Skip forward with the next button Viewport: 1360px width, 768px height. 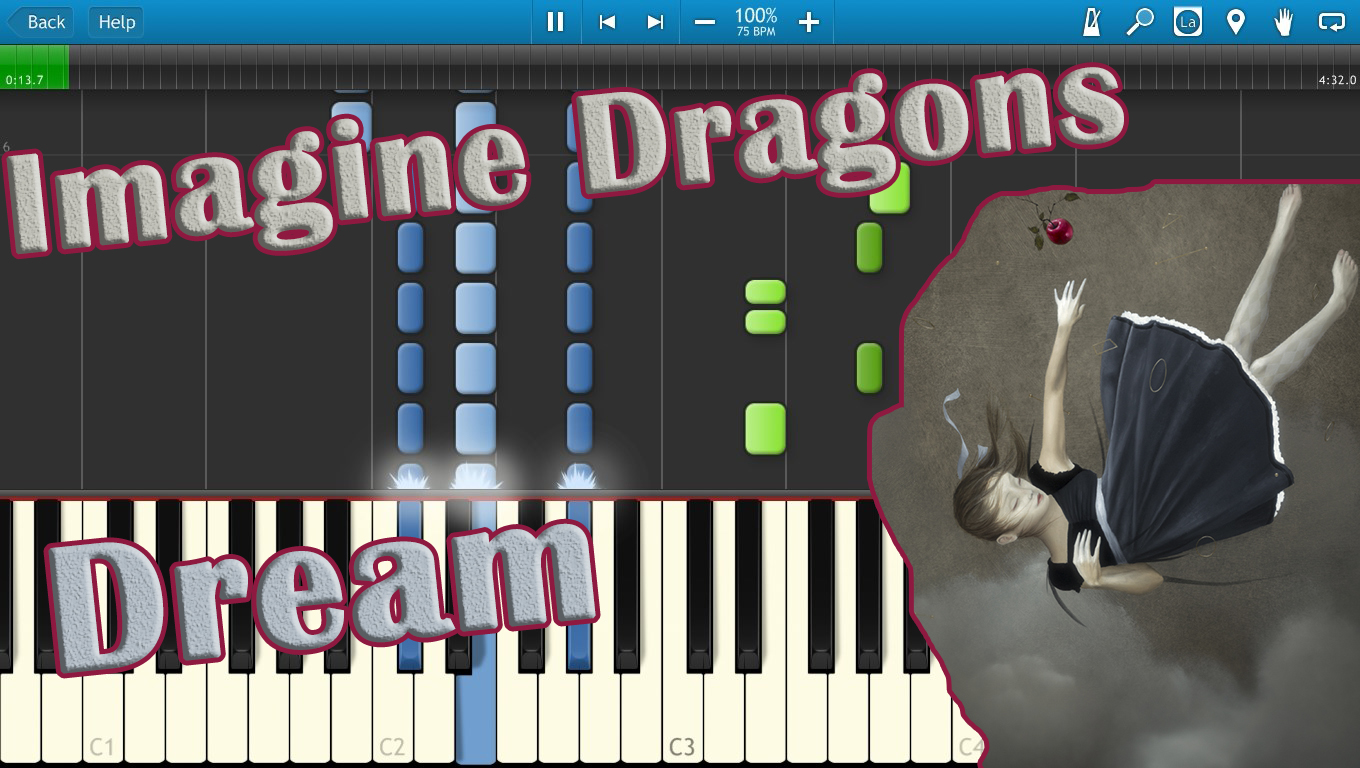656,22
